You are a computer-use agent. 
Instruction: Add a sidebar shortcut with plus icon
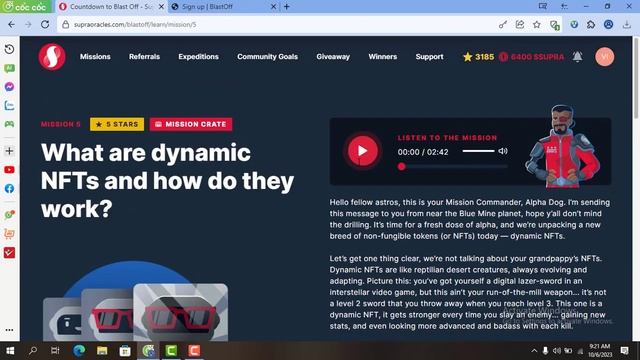click(x=9, y=151)
